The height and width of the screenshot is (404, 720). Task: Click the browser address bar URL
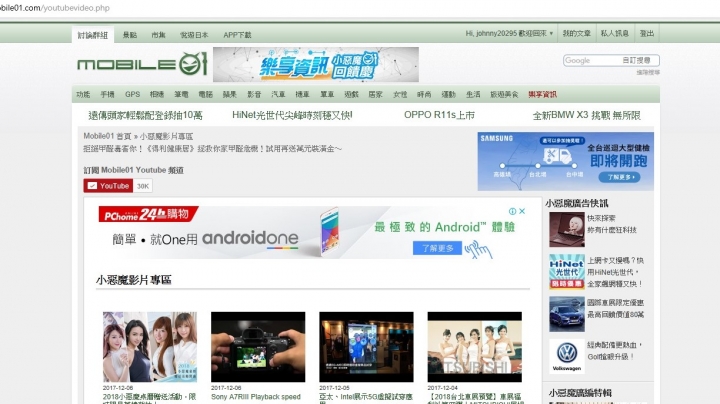tap(55, 8)
